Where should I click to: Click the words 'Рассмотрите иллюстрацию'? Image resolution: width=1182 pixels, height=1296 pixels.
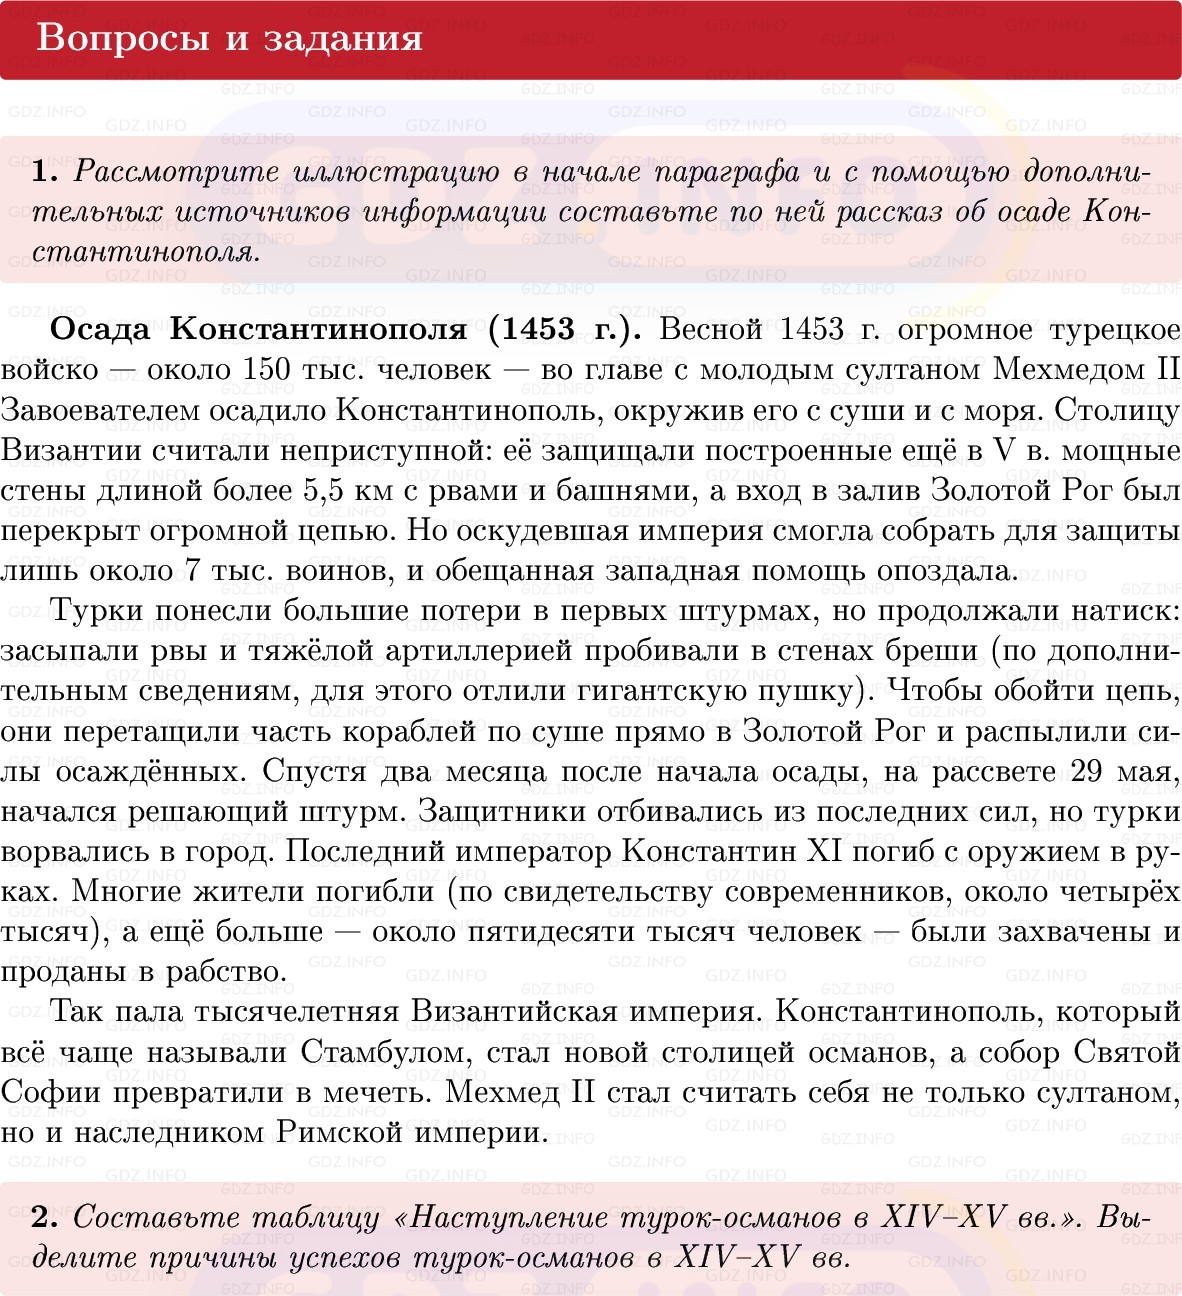(286, 171)
